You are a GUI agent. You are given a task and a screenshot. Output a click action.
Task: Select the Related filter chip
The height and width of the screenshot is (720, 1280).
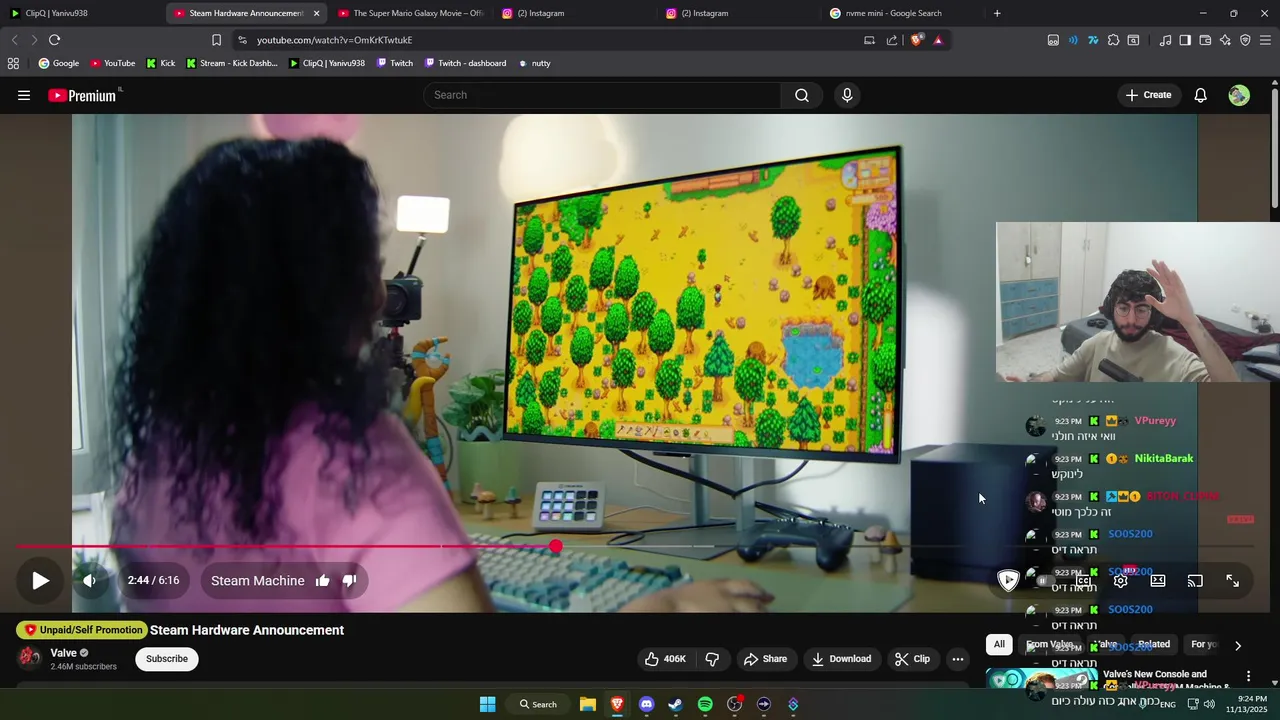(x=1153, y=644)
